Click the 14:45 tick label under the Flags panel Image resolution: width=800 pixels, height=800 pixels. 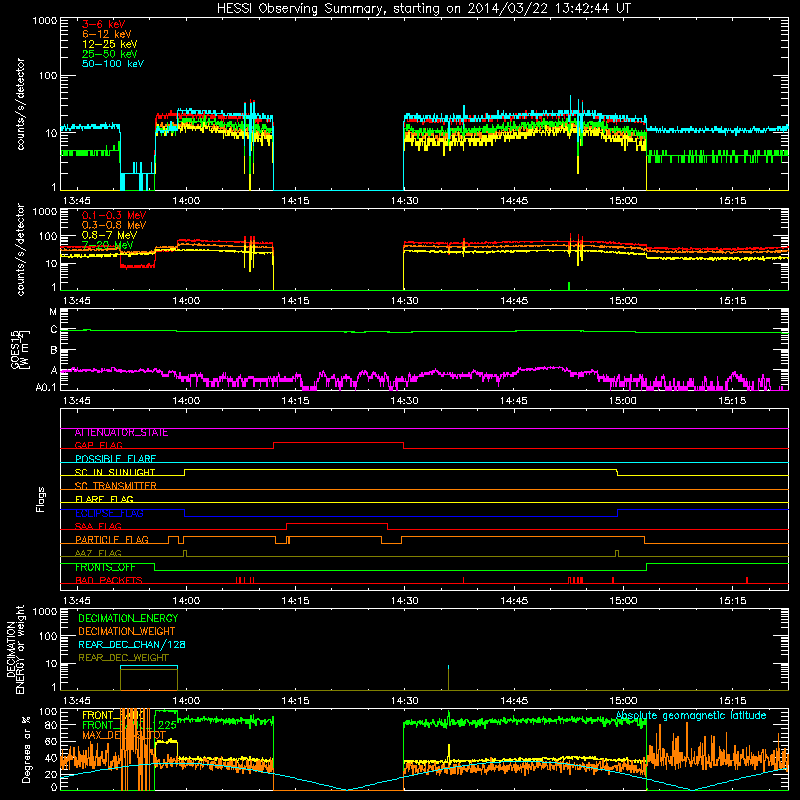514,601
